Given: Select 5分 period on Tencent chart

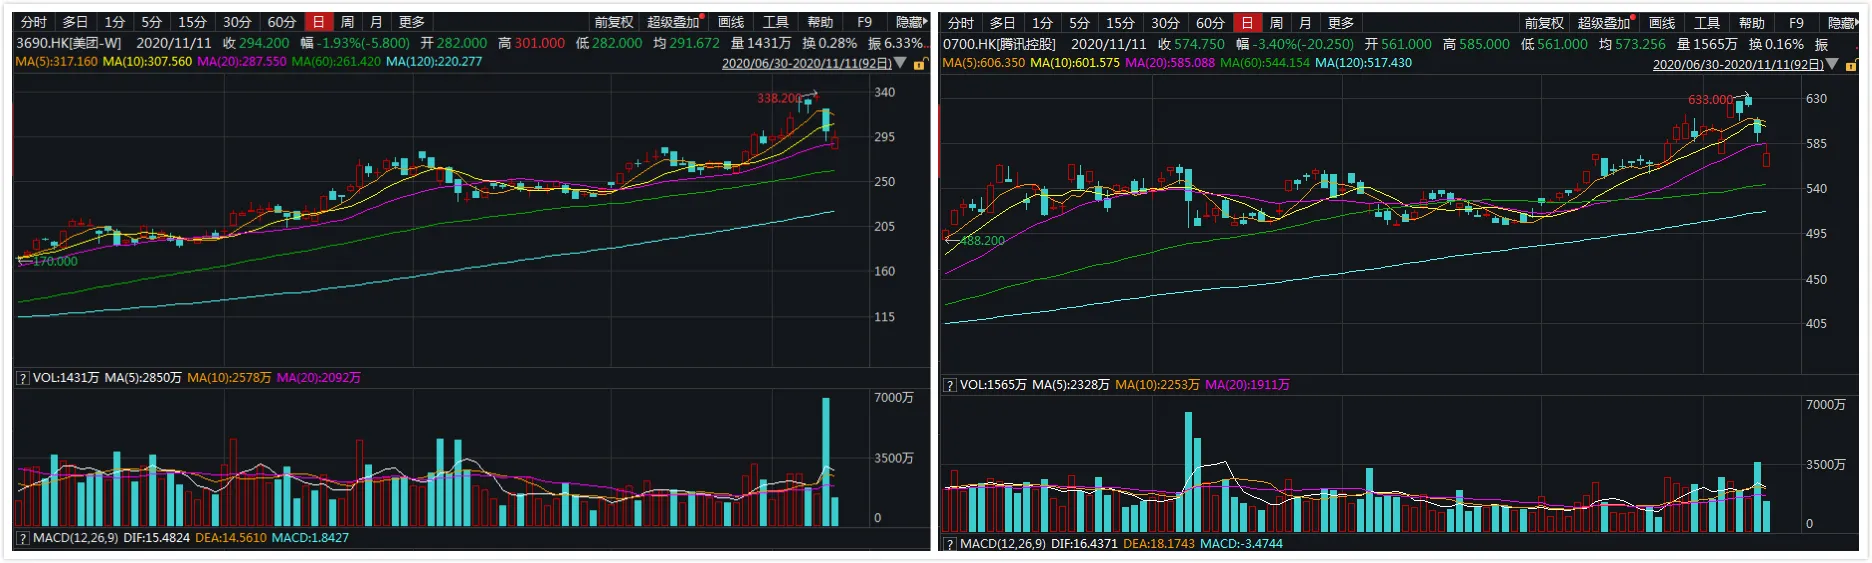Looking at the screenshot, I should pos(1080,23).
